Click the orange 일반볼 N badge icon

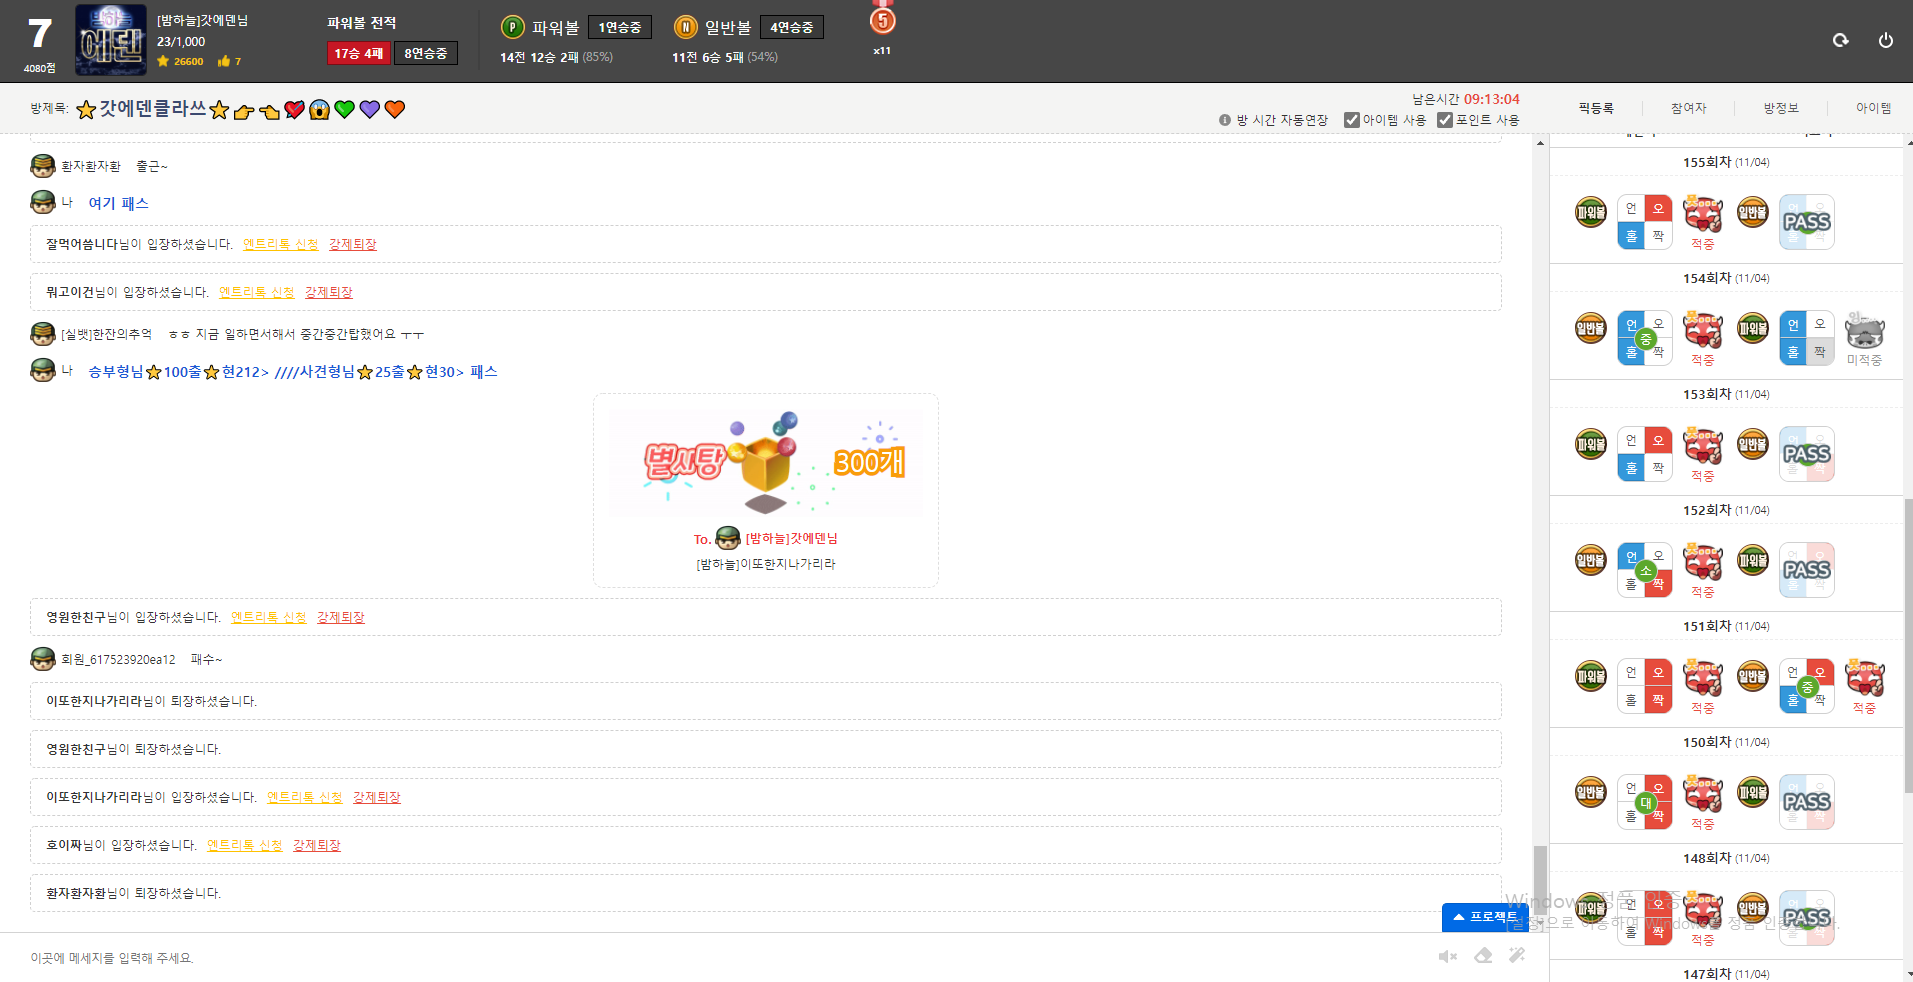pos(685,27)
